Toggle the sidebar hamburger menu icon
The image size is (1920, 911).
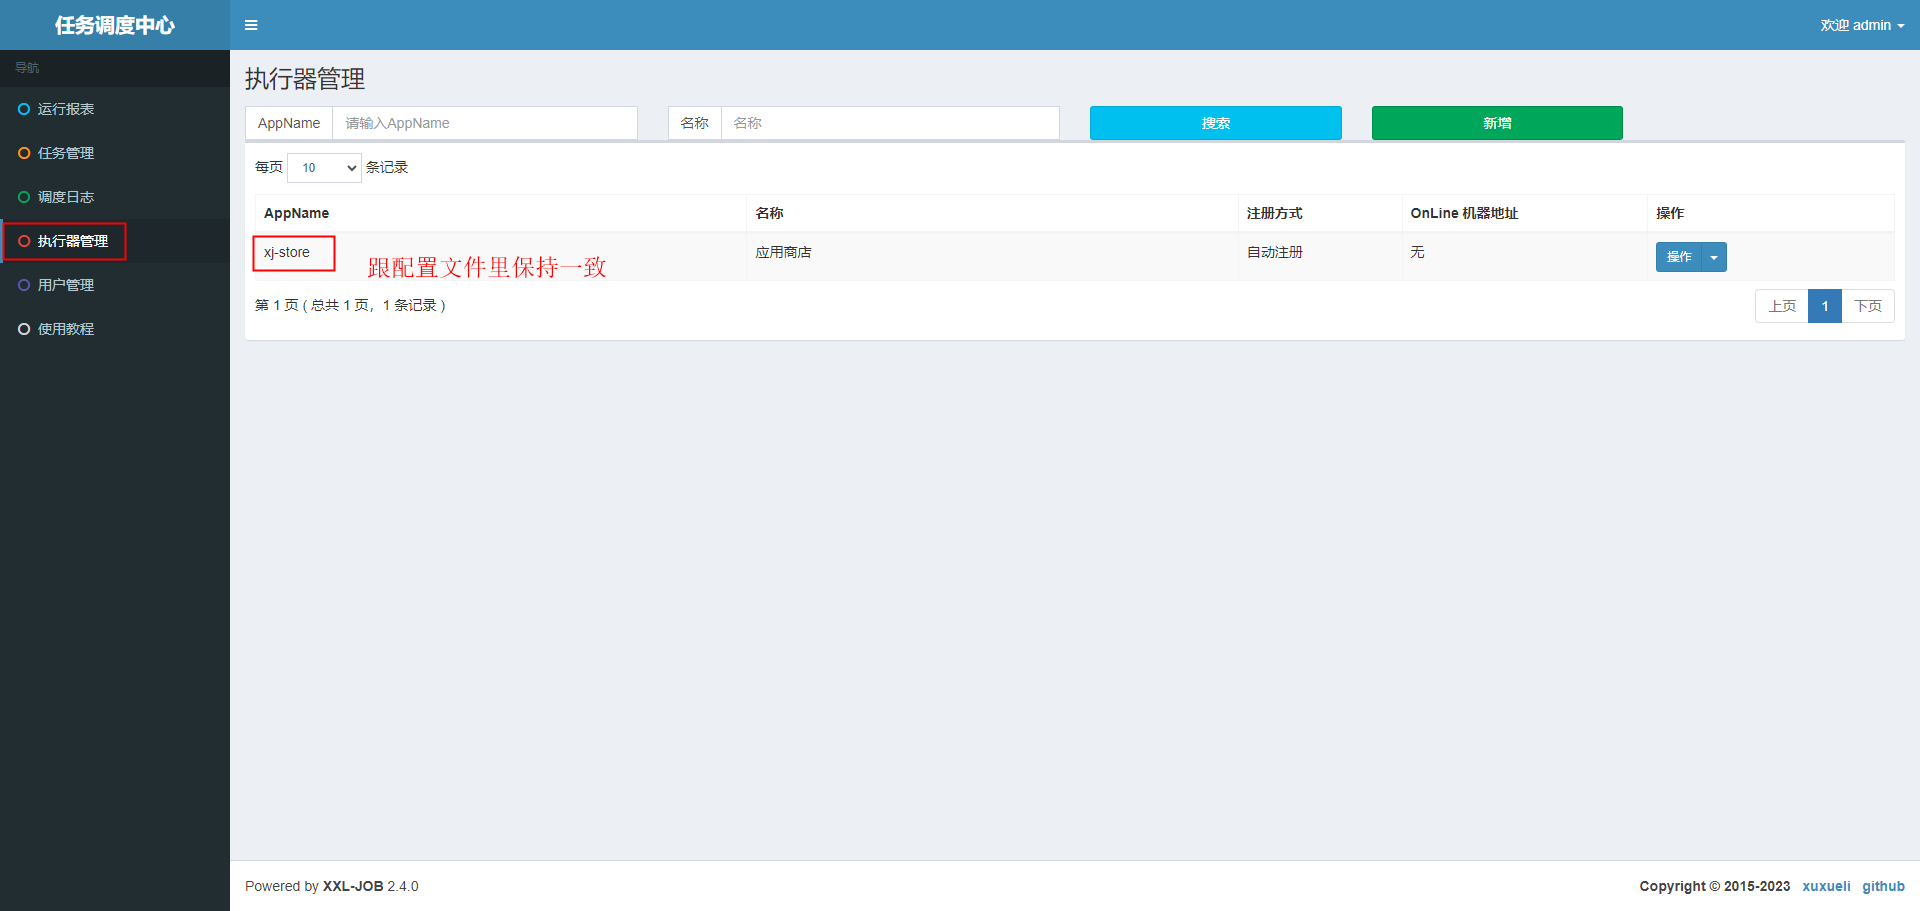click(251, 25)
